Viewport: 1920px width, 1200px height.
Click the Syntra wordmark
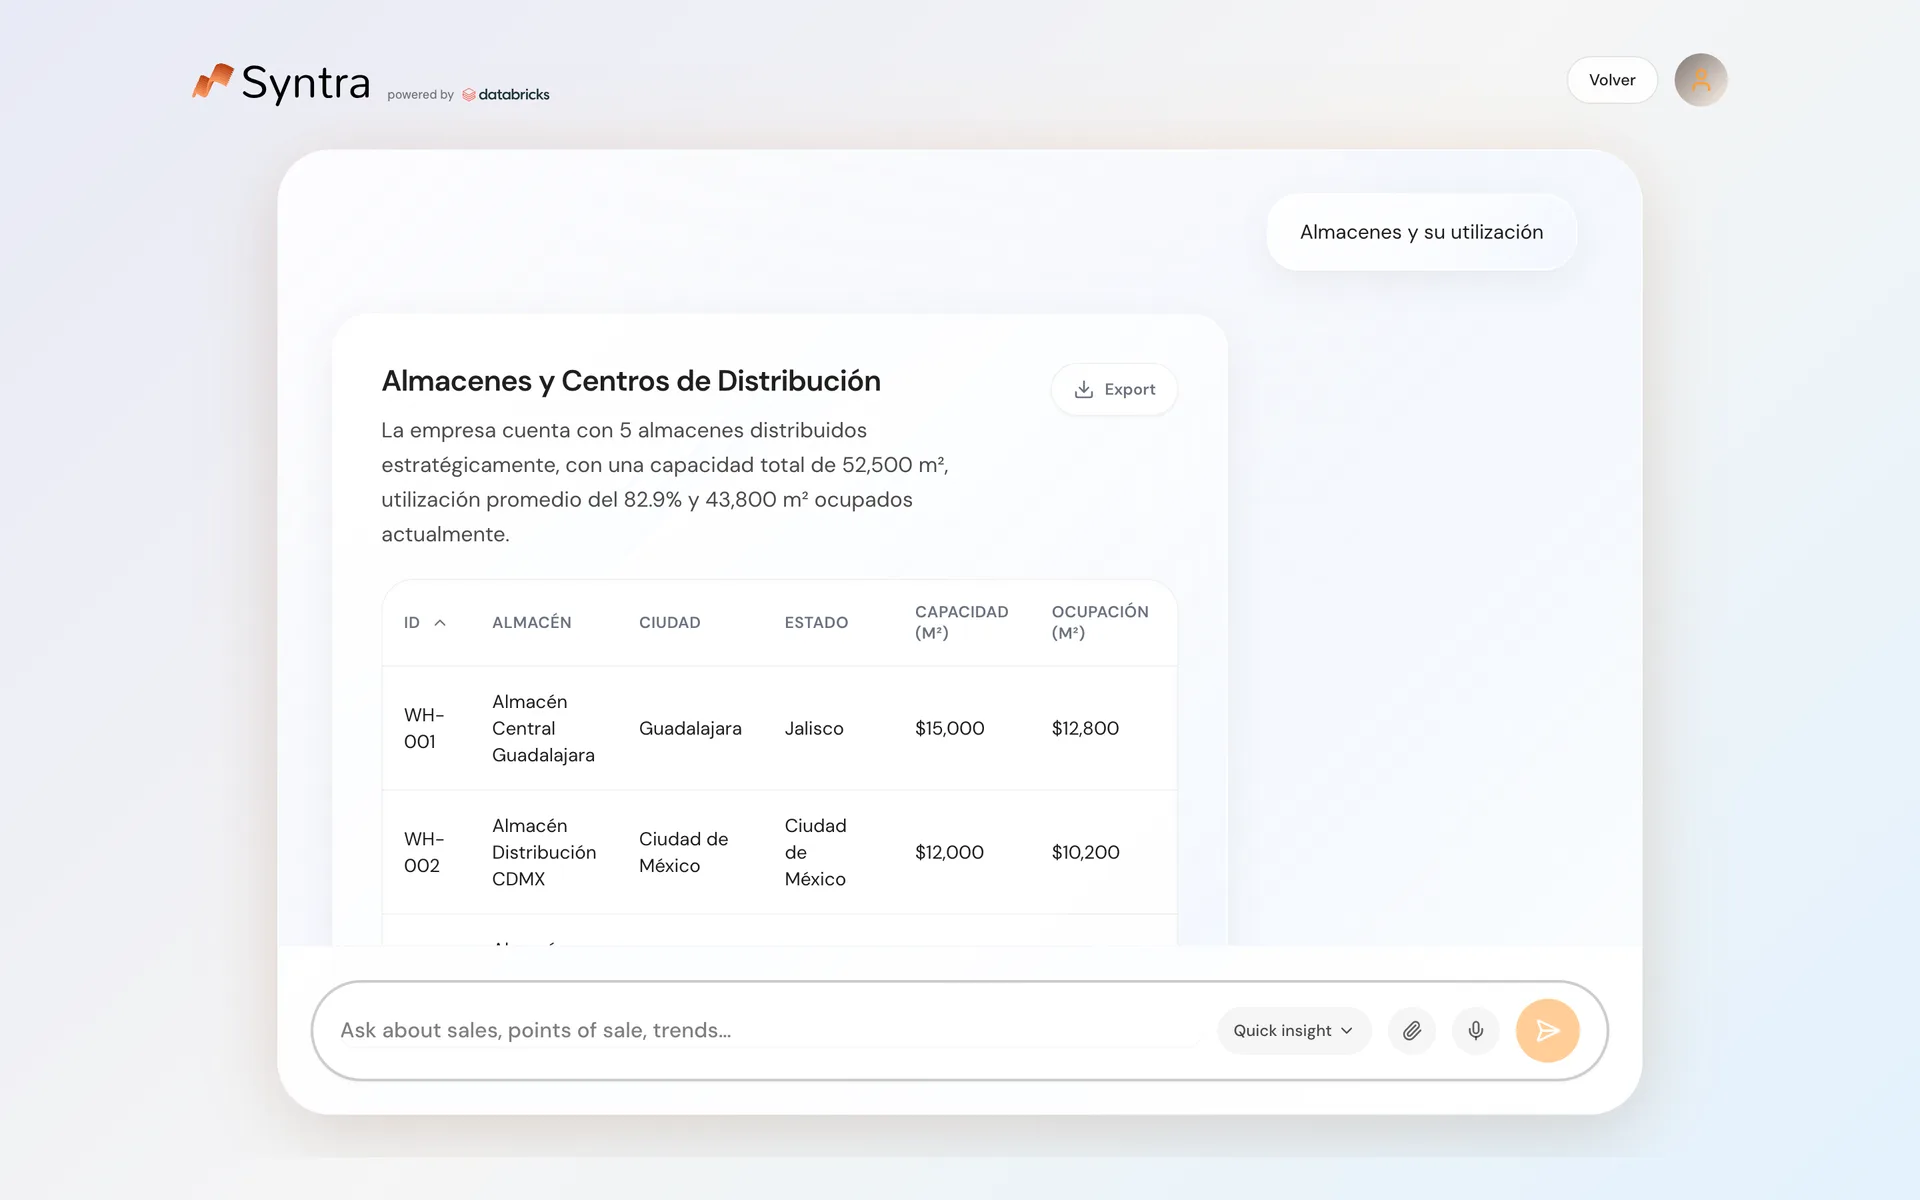[x=306, y=83]
